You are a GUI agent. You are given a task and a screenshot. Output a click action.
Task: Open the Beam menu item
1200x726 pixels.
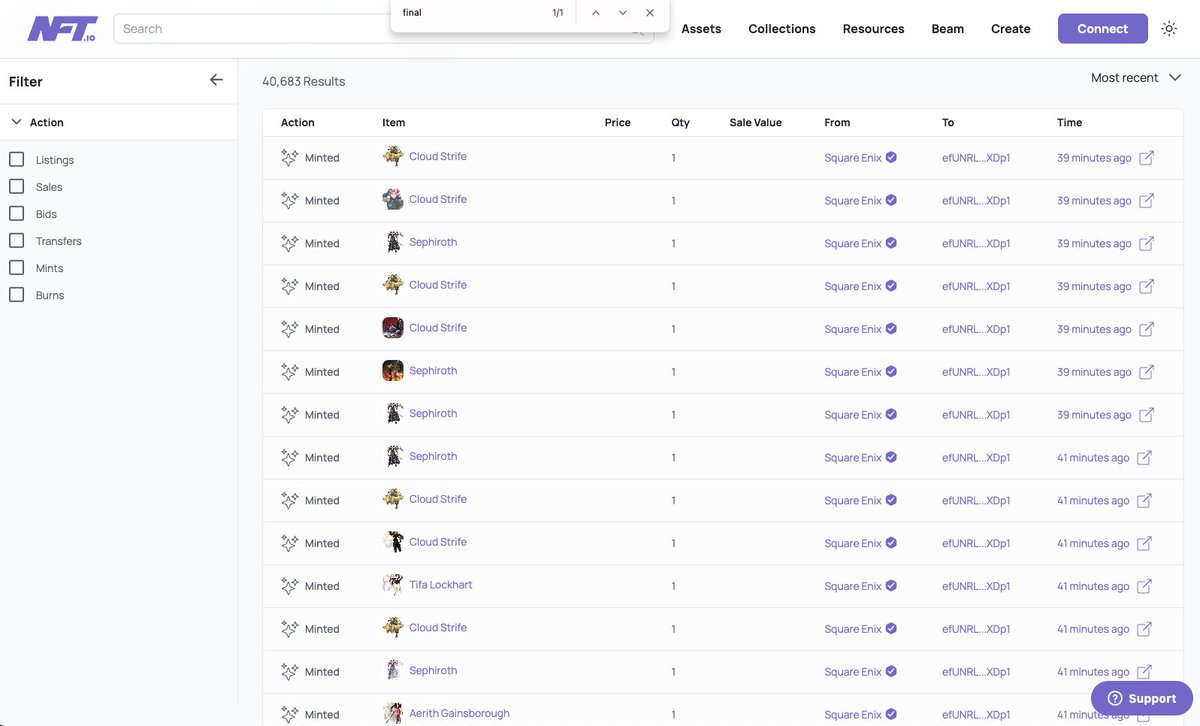[x=947, y=29]
